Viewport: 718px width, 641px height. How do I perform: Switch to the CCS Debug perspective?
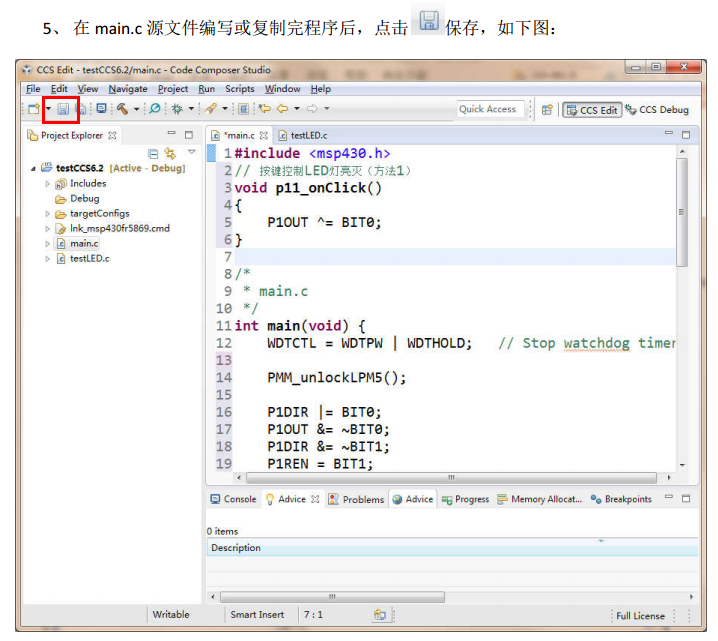(657, 109)
